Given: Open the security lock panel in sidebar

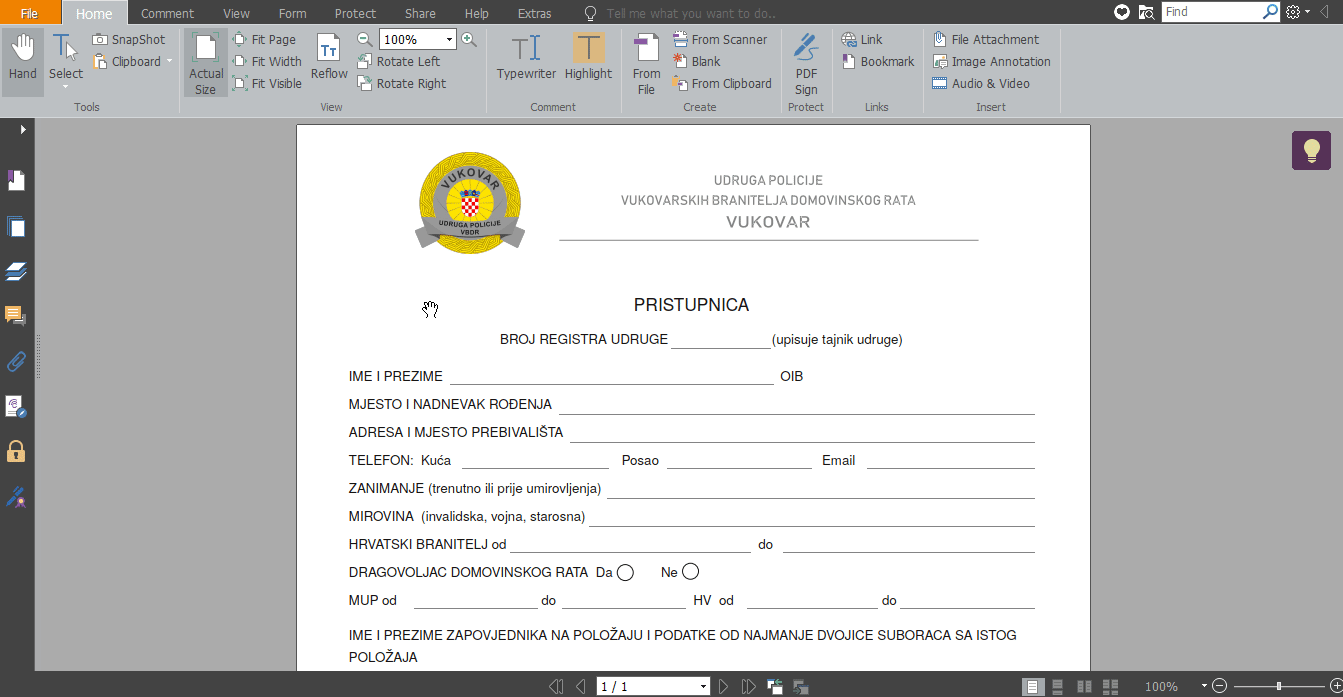Looking at the screenshot, I should [x=16, y=451].
